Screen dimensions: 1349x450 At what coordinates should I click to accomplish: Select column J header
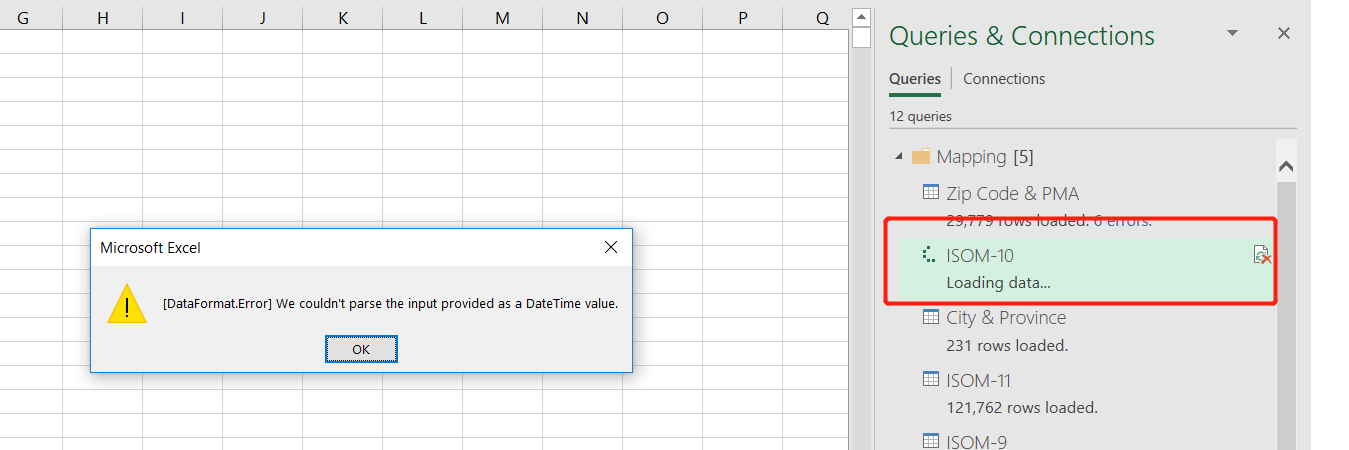[x=263, y=18]
